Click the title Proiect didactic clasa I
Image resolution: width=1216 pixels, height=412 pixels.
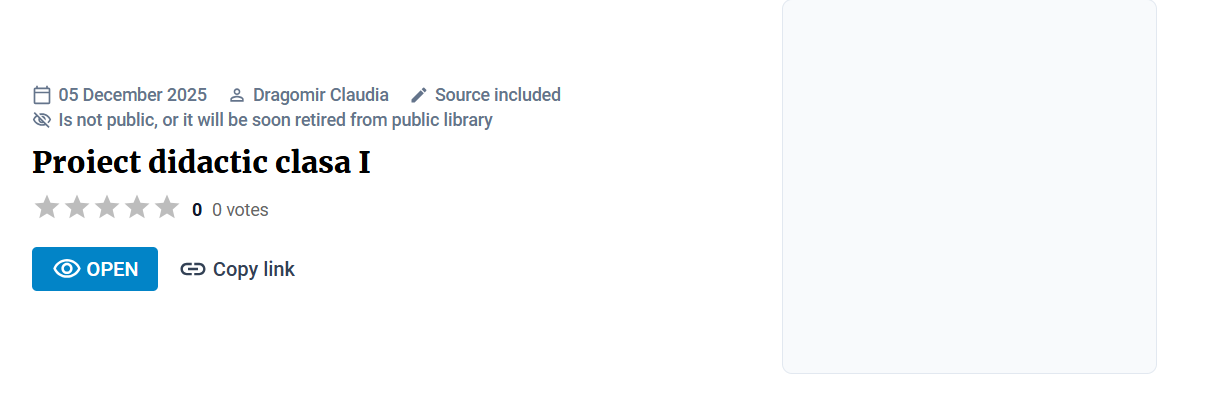pyautogui.click(x=201, y=162)
